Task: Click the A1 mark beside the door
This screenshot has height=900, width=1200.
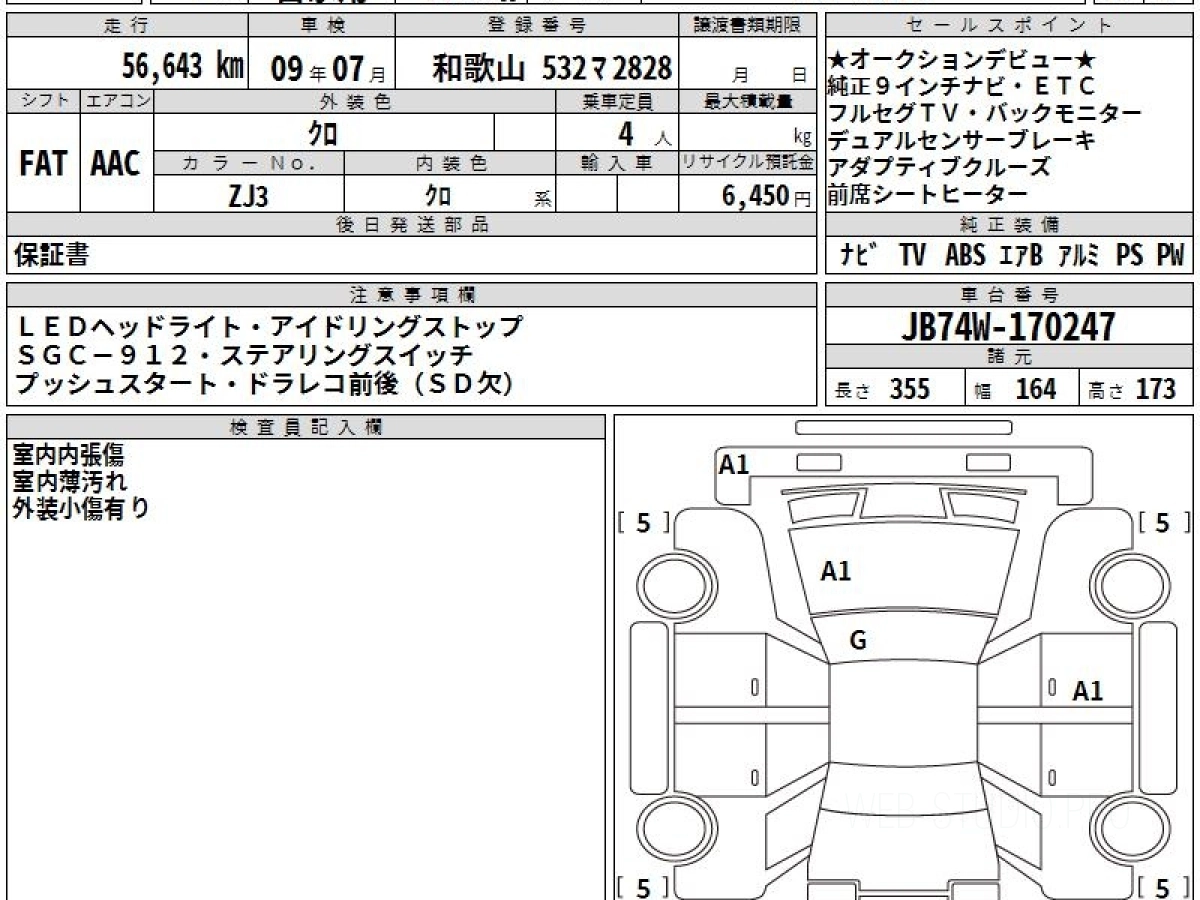Action: click(1088, 691)
